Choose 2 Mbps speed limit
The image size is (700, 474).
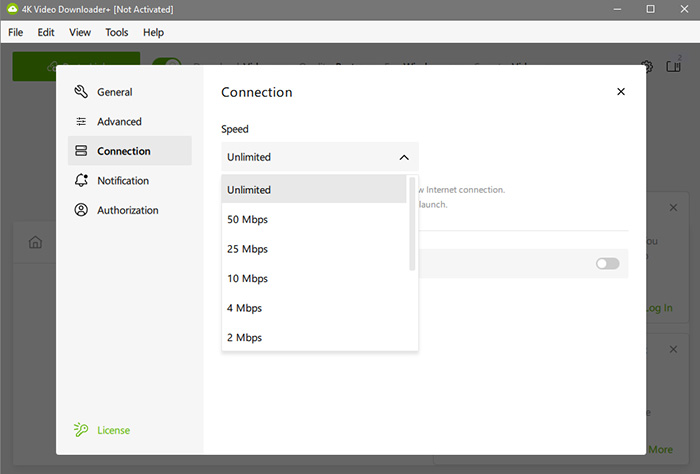tap(314, 337)
